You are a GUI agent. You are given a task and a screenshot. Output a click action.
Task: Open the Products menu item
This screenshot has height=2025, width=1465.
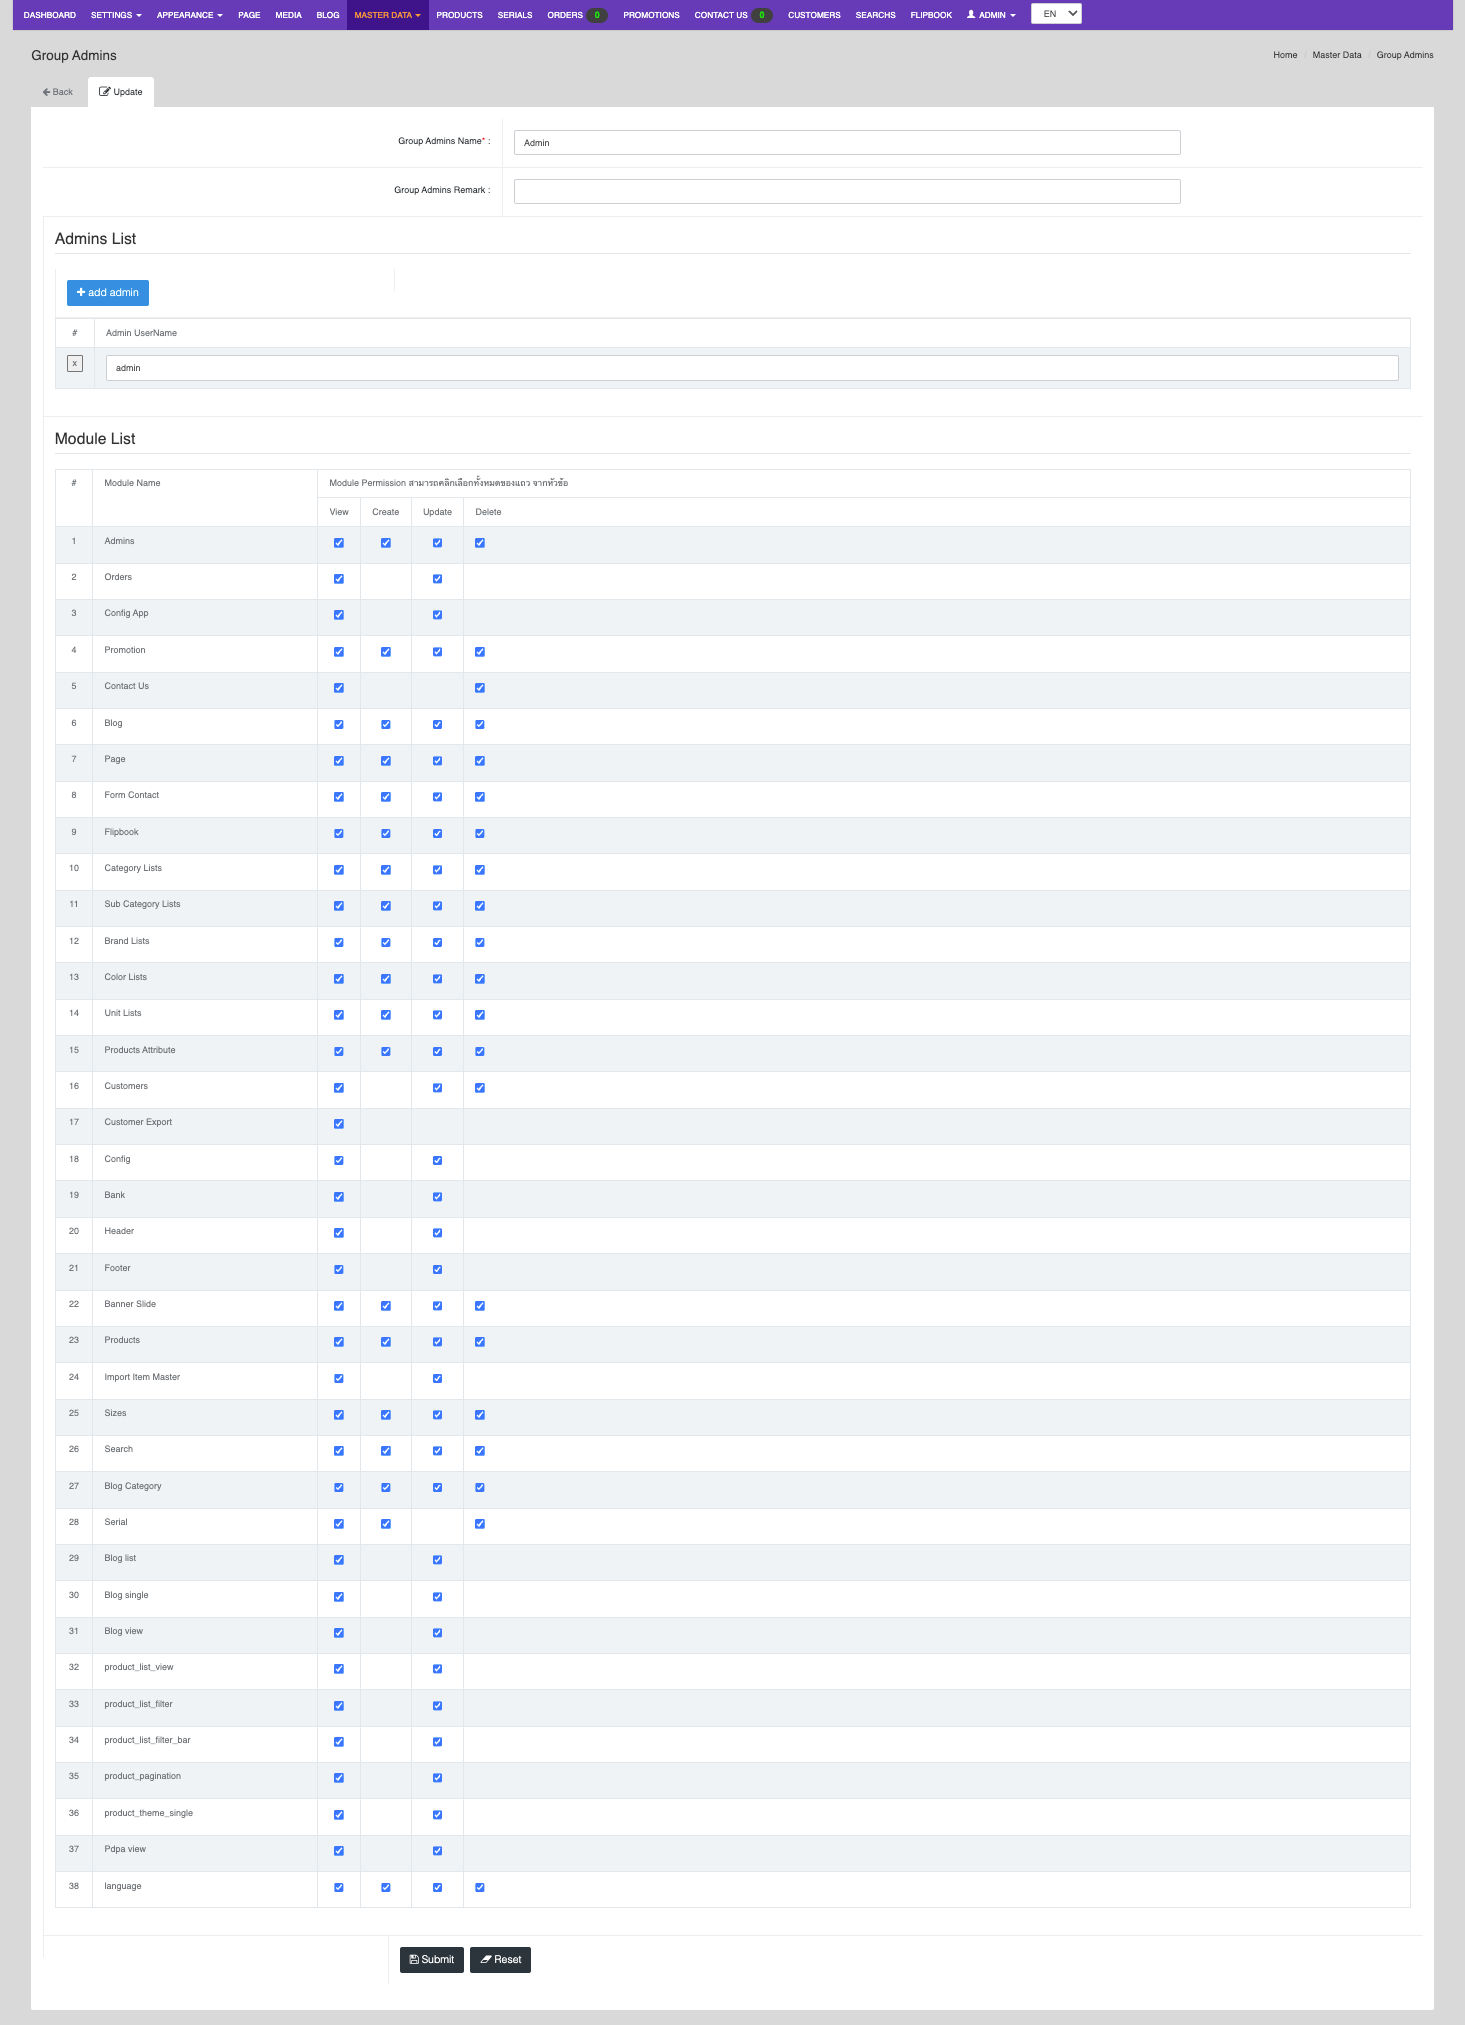[459, 15]
